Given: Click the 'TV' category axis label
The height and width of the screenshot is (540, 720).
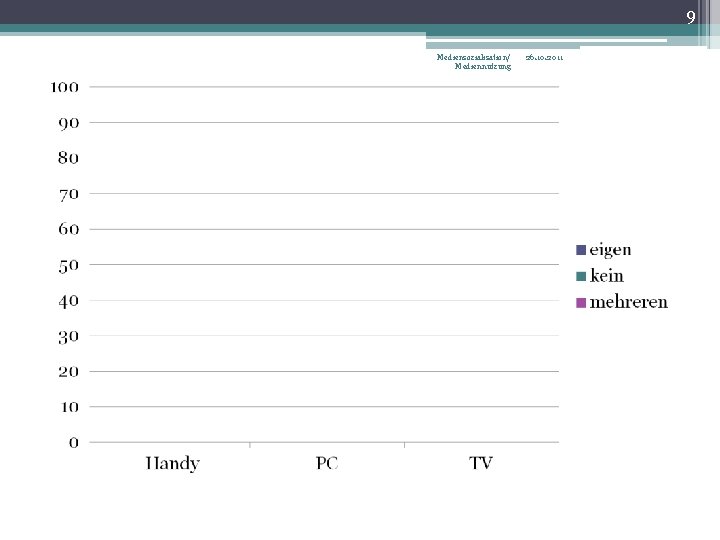Looking at the screenshot, I should click(481, 463).
